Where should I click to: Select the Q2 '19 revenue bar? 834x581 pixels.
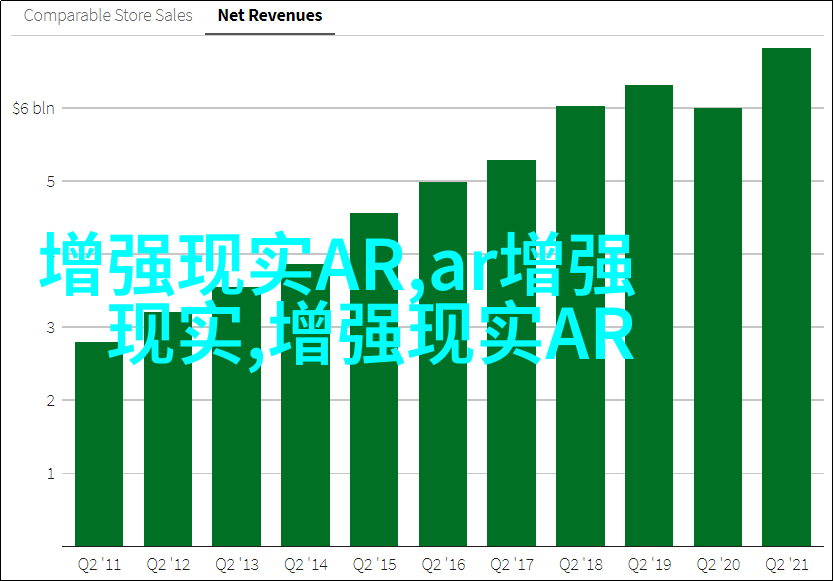(649, 316)
